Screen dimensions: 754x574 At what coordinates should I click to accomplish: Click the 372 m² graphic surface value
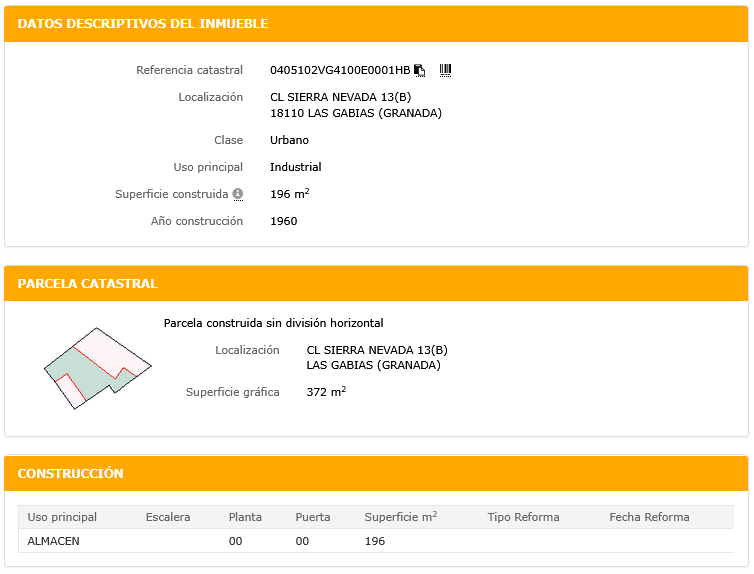tap(326, 393)
